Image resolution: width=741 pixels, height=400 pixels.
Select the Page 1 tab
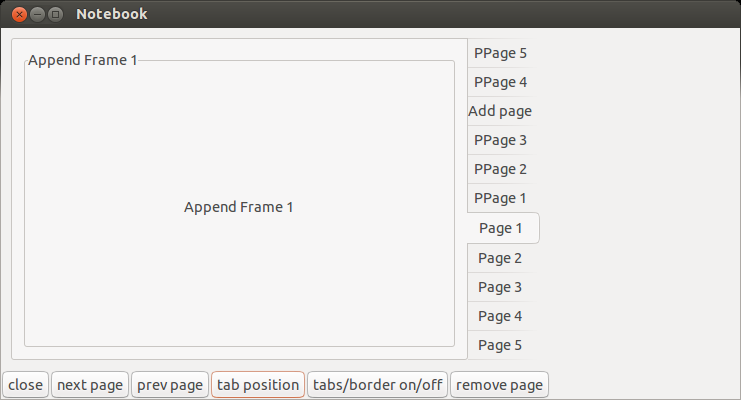pos(501,228)
